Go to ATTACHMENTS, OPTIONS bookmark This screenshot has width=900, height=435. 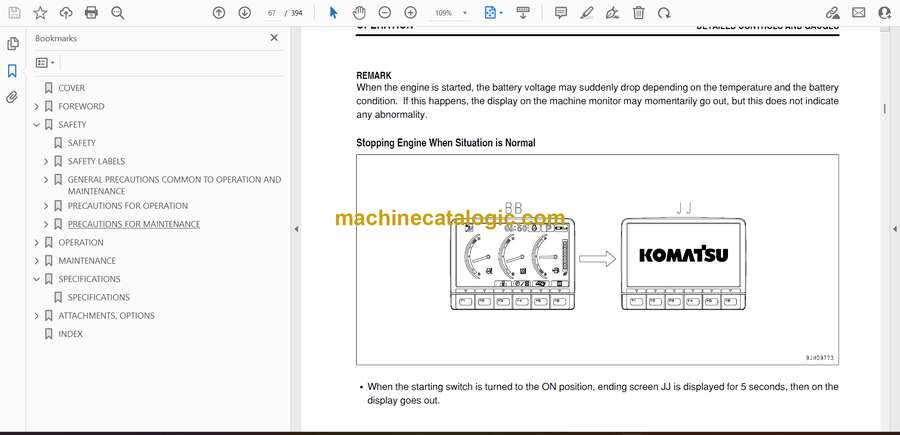(x=106, y=316)
